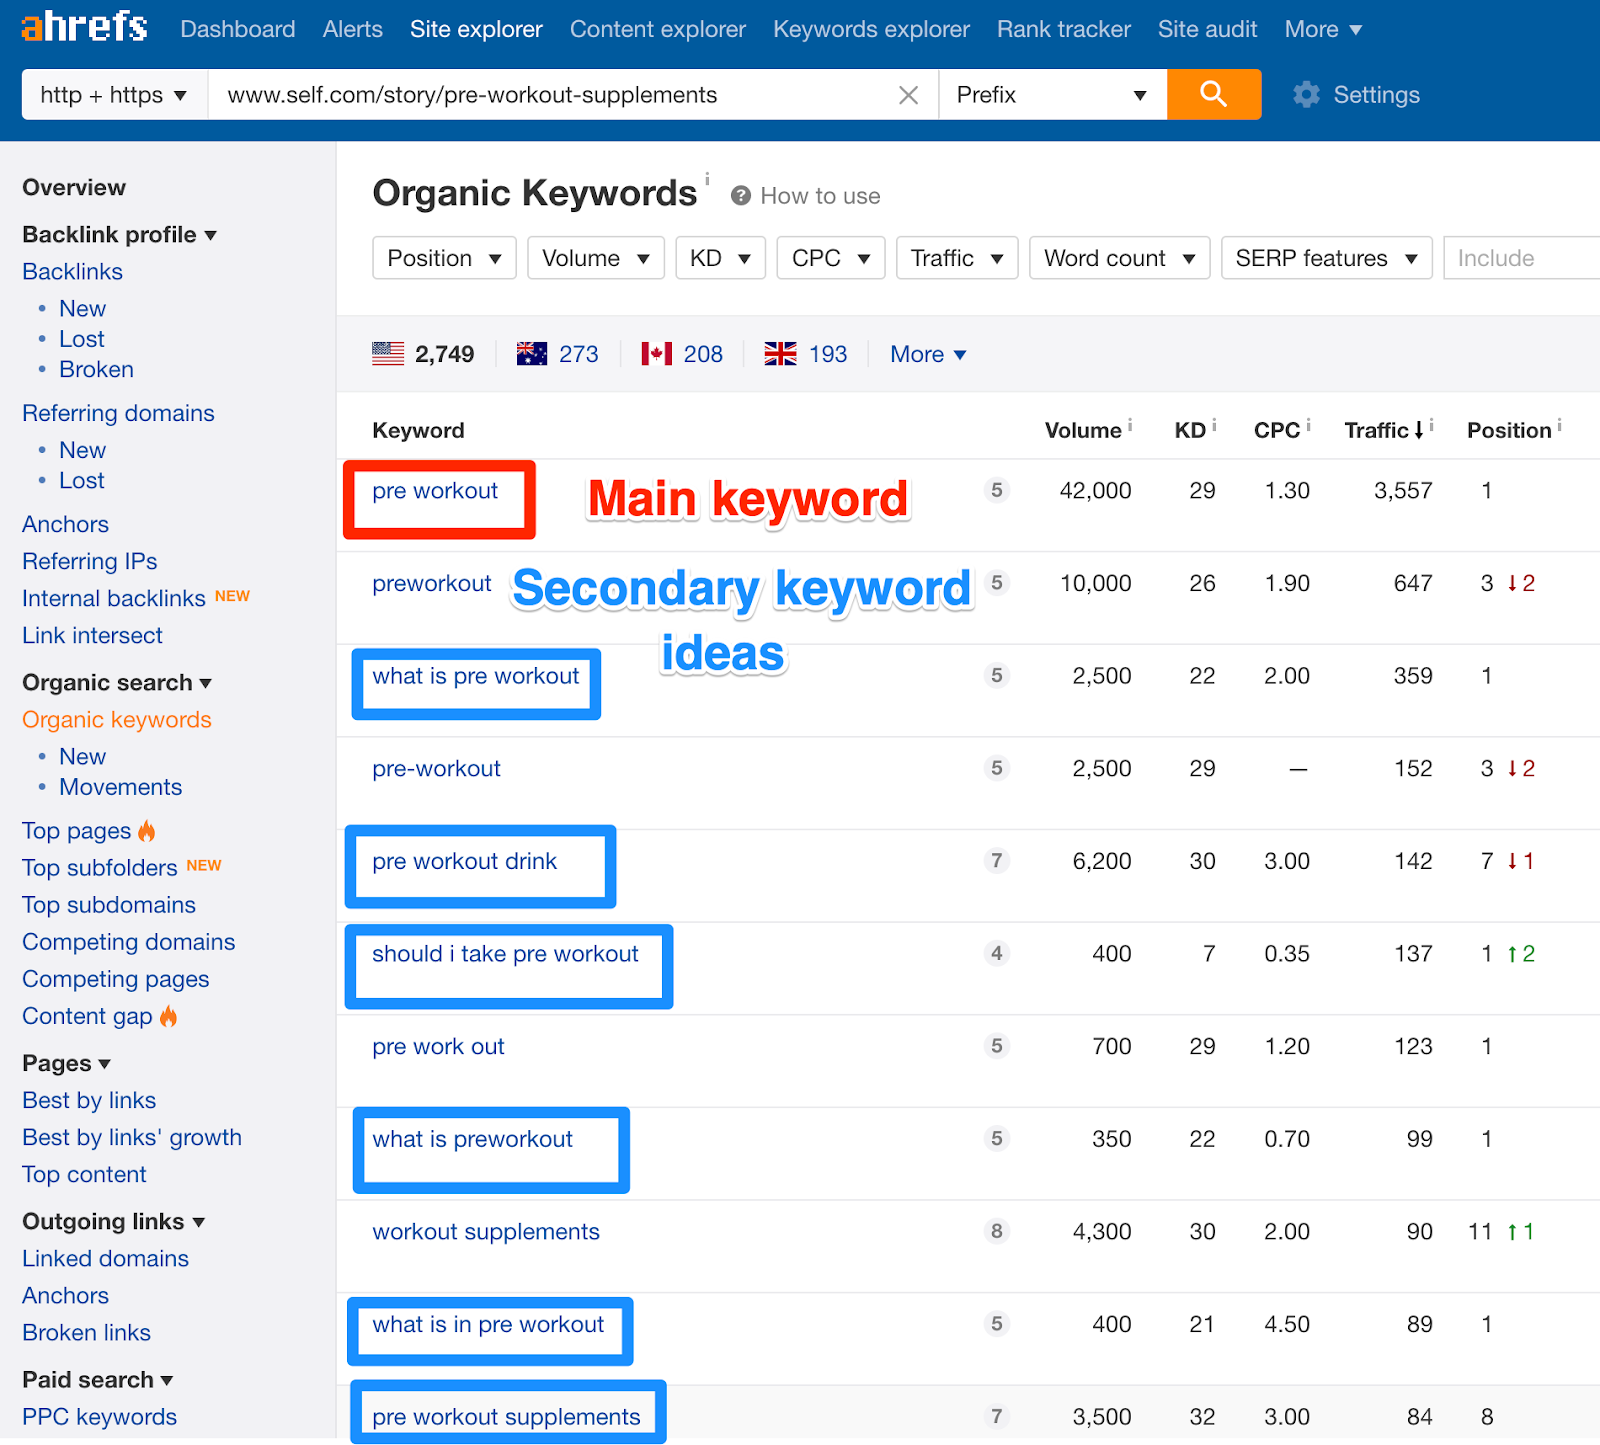Click the Ahrefs logo
Screen dimensions: 1600x1445
pyautogui.click(x=84, y=27)
